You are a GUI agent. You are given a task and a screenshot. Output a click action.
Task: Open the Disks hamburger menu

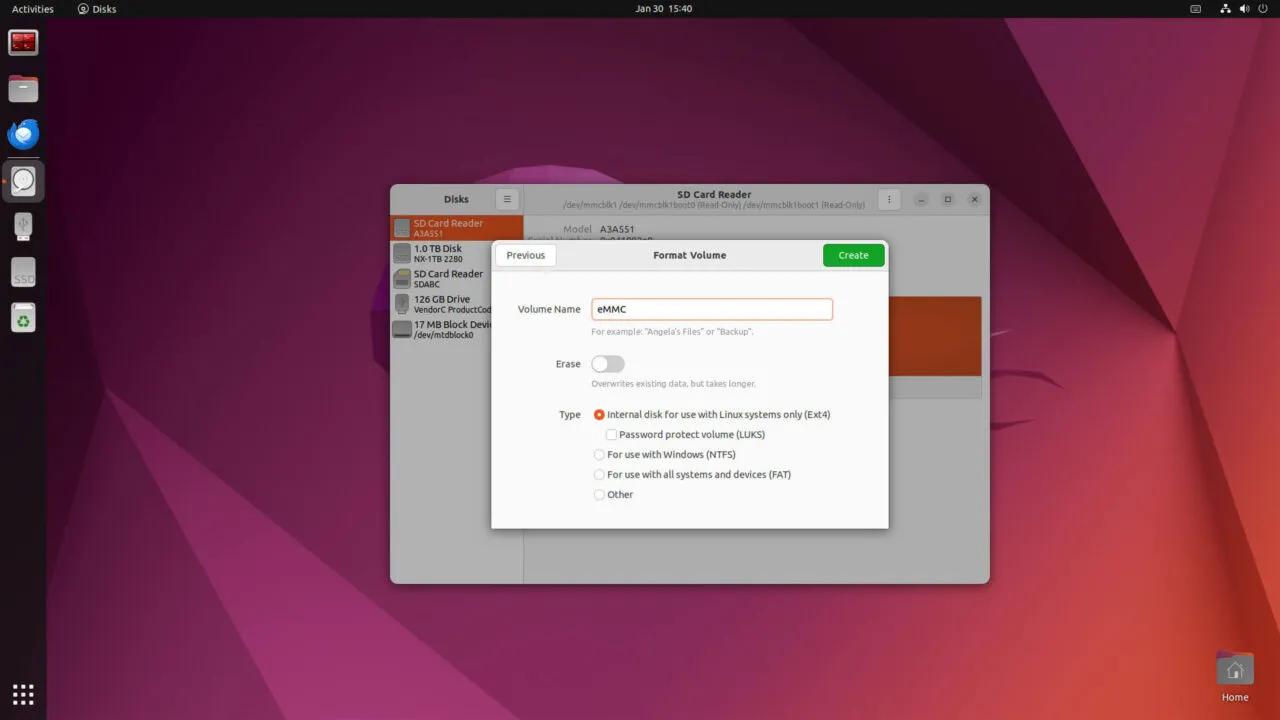(507, 199)
